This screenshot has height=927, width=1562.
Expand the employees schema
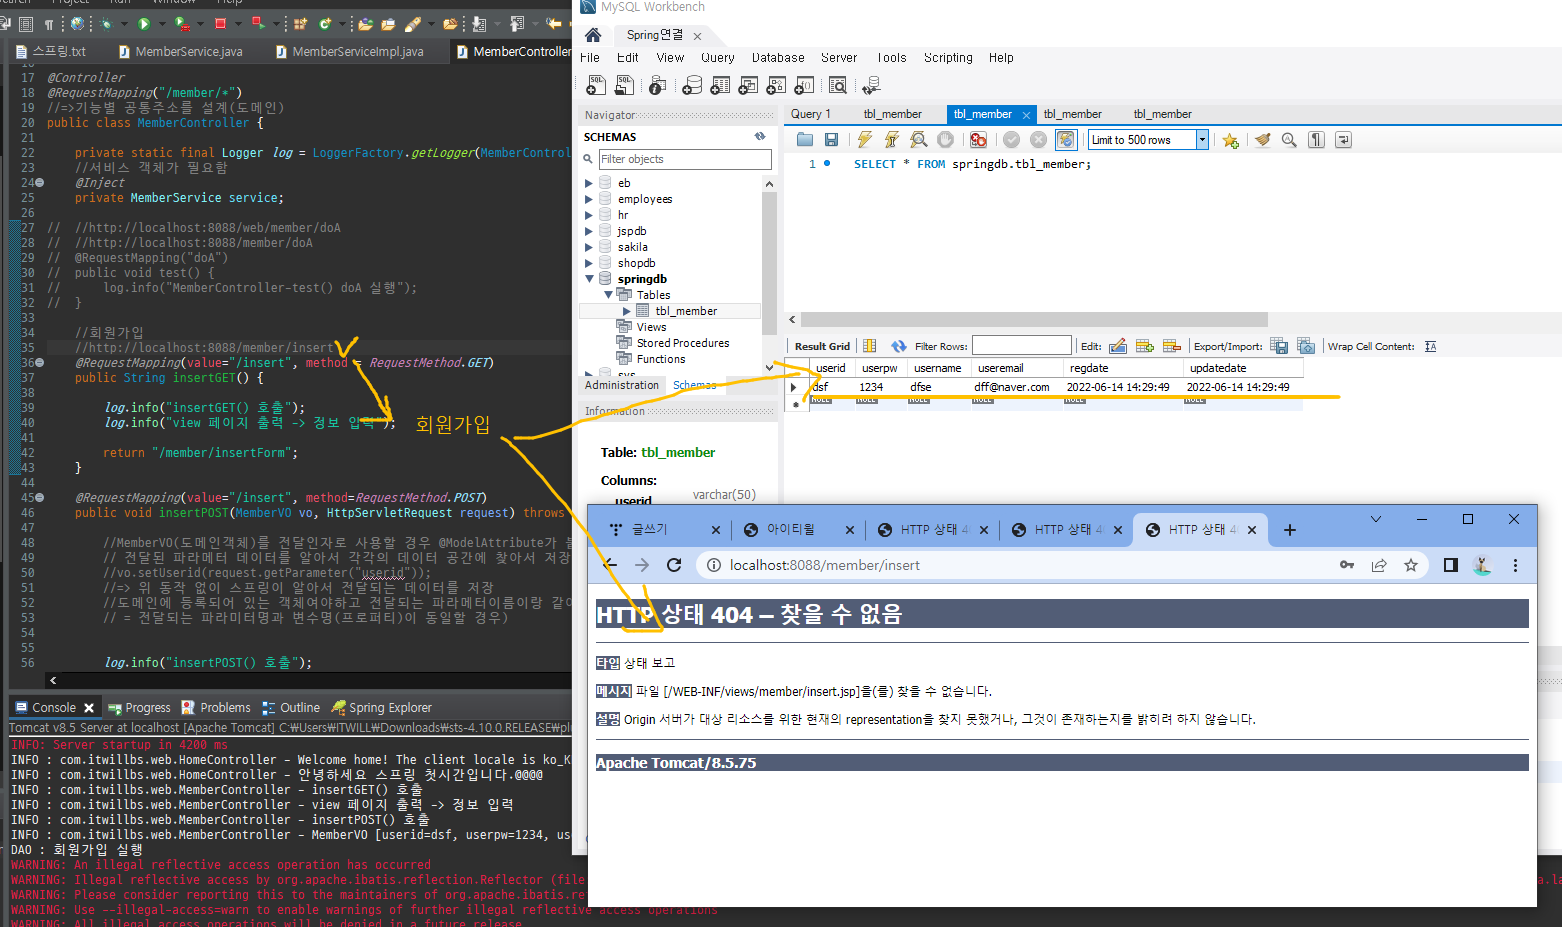pyautogui.click(x=589, y=199)
